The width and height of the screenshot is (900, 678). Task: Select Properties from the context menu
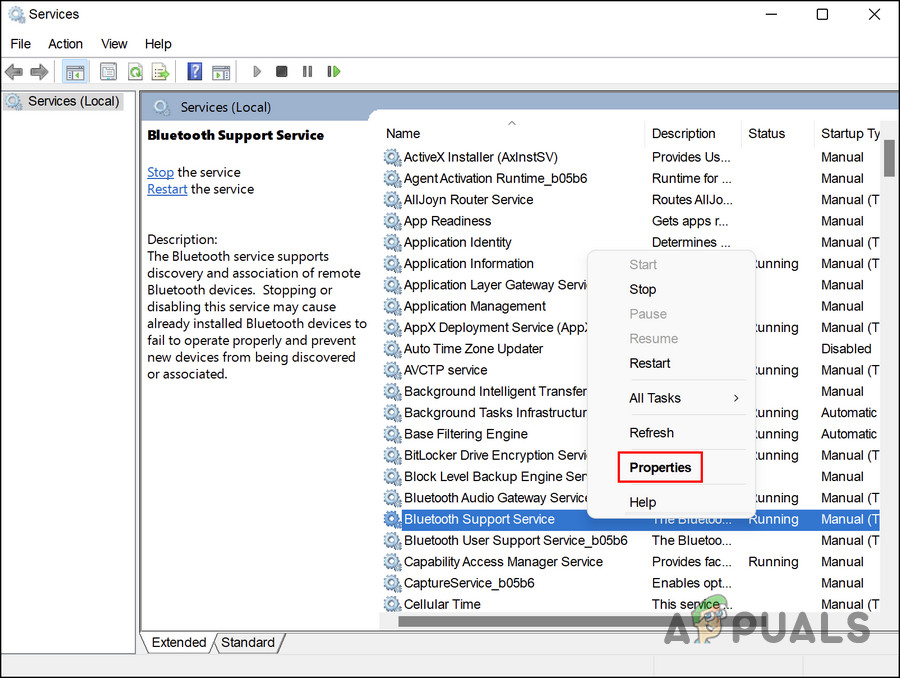click(x=659, y=467)
